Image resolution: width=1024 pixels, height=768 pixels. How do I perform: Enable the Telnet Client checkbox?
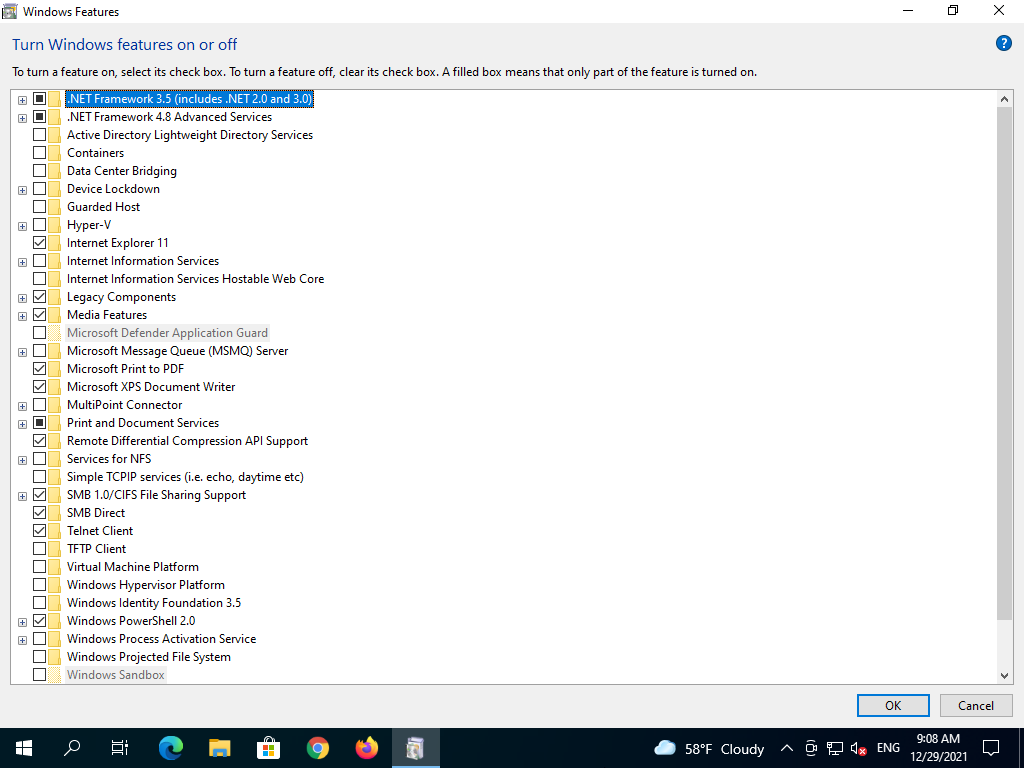point(40,531)
